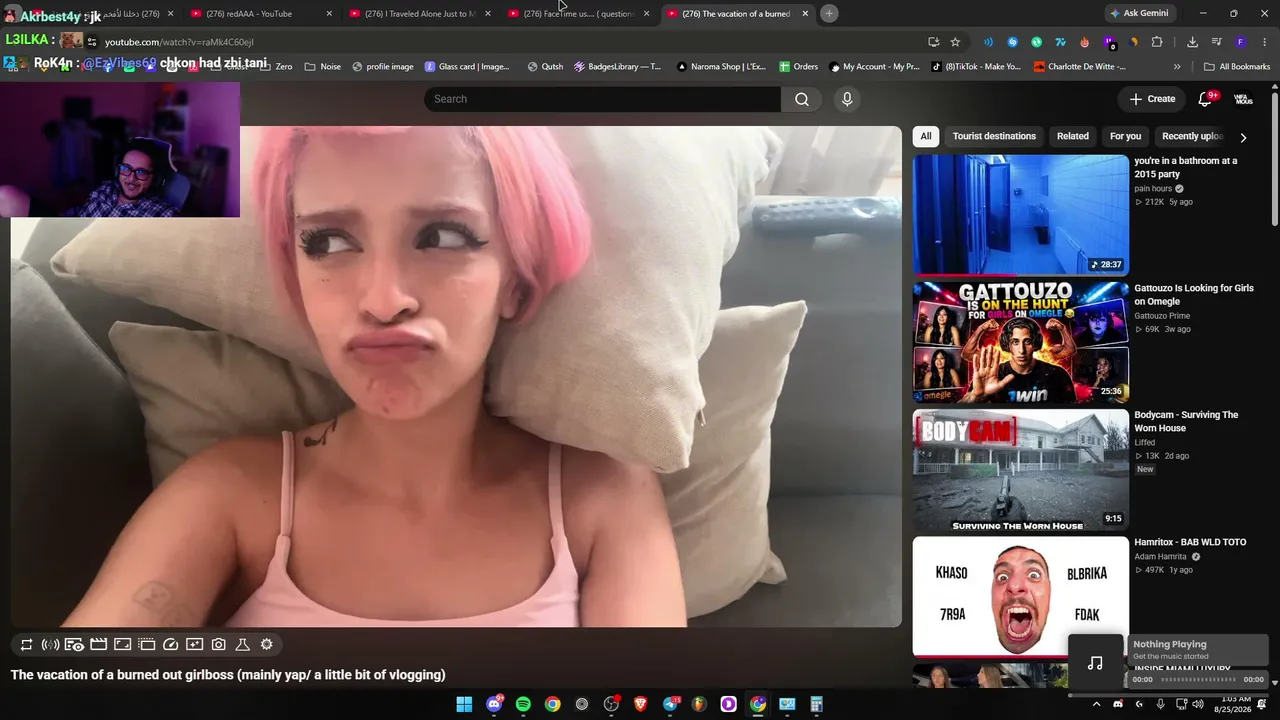The height and width of the screenshot is (720, 1280).
Task: Expand the hidden bookmarks chevron
Action: point(1177,67)
